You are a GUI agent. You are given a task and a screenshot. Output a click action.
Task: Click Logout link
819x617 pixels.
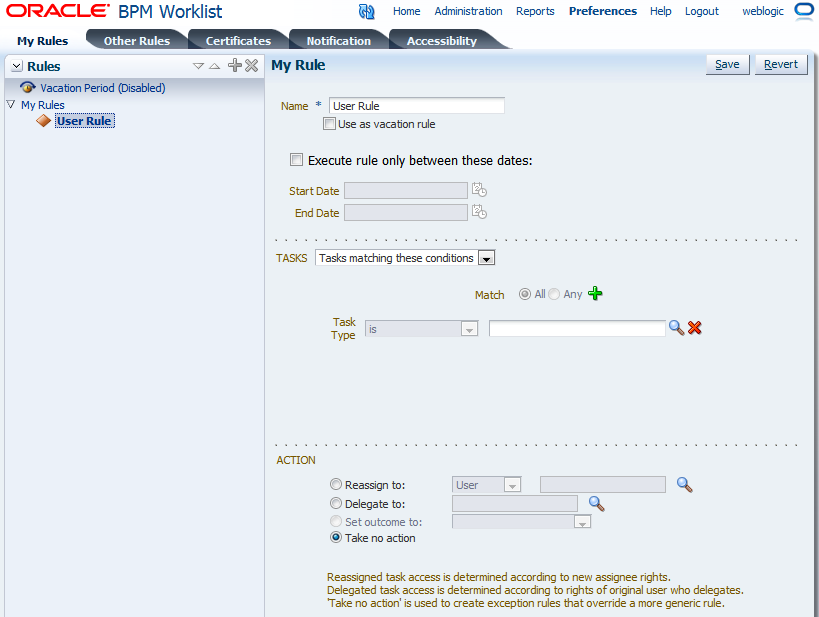click(x=701, y=11)
